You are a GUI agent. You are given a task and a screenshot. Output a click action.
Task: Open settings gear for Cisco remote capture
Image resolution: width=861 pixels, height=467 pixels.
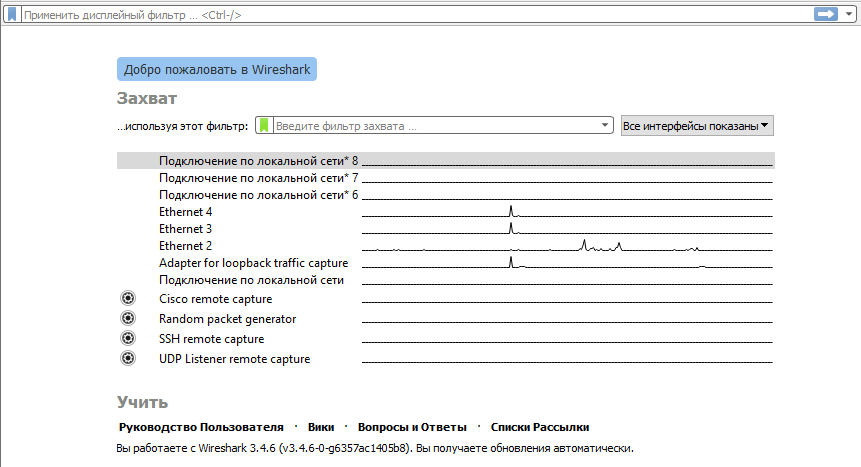point(127,299)
